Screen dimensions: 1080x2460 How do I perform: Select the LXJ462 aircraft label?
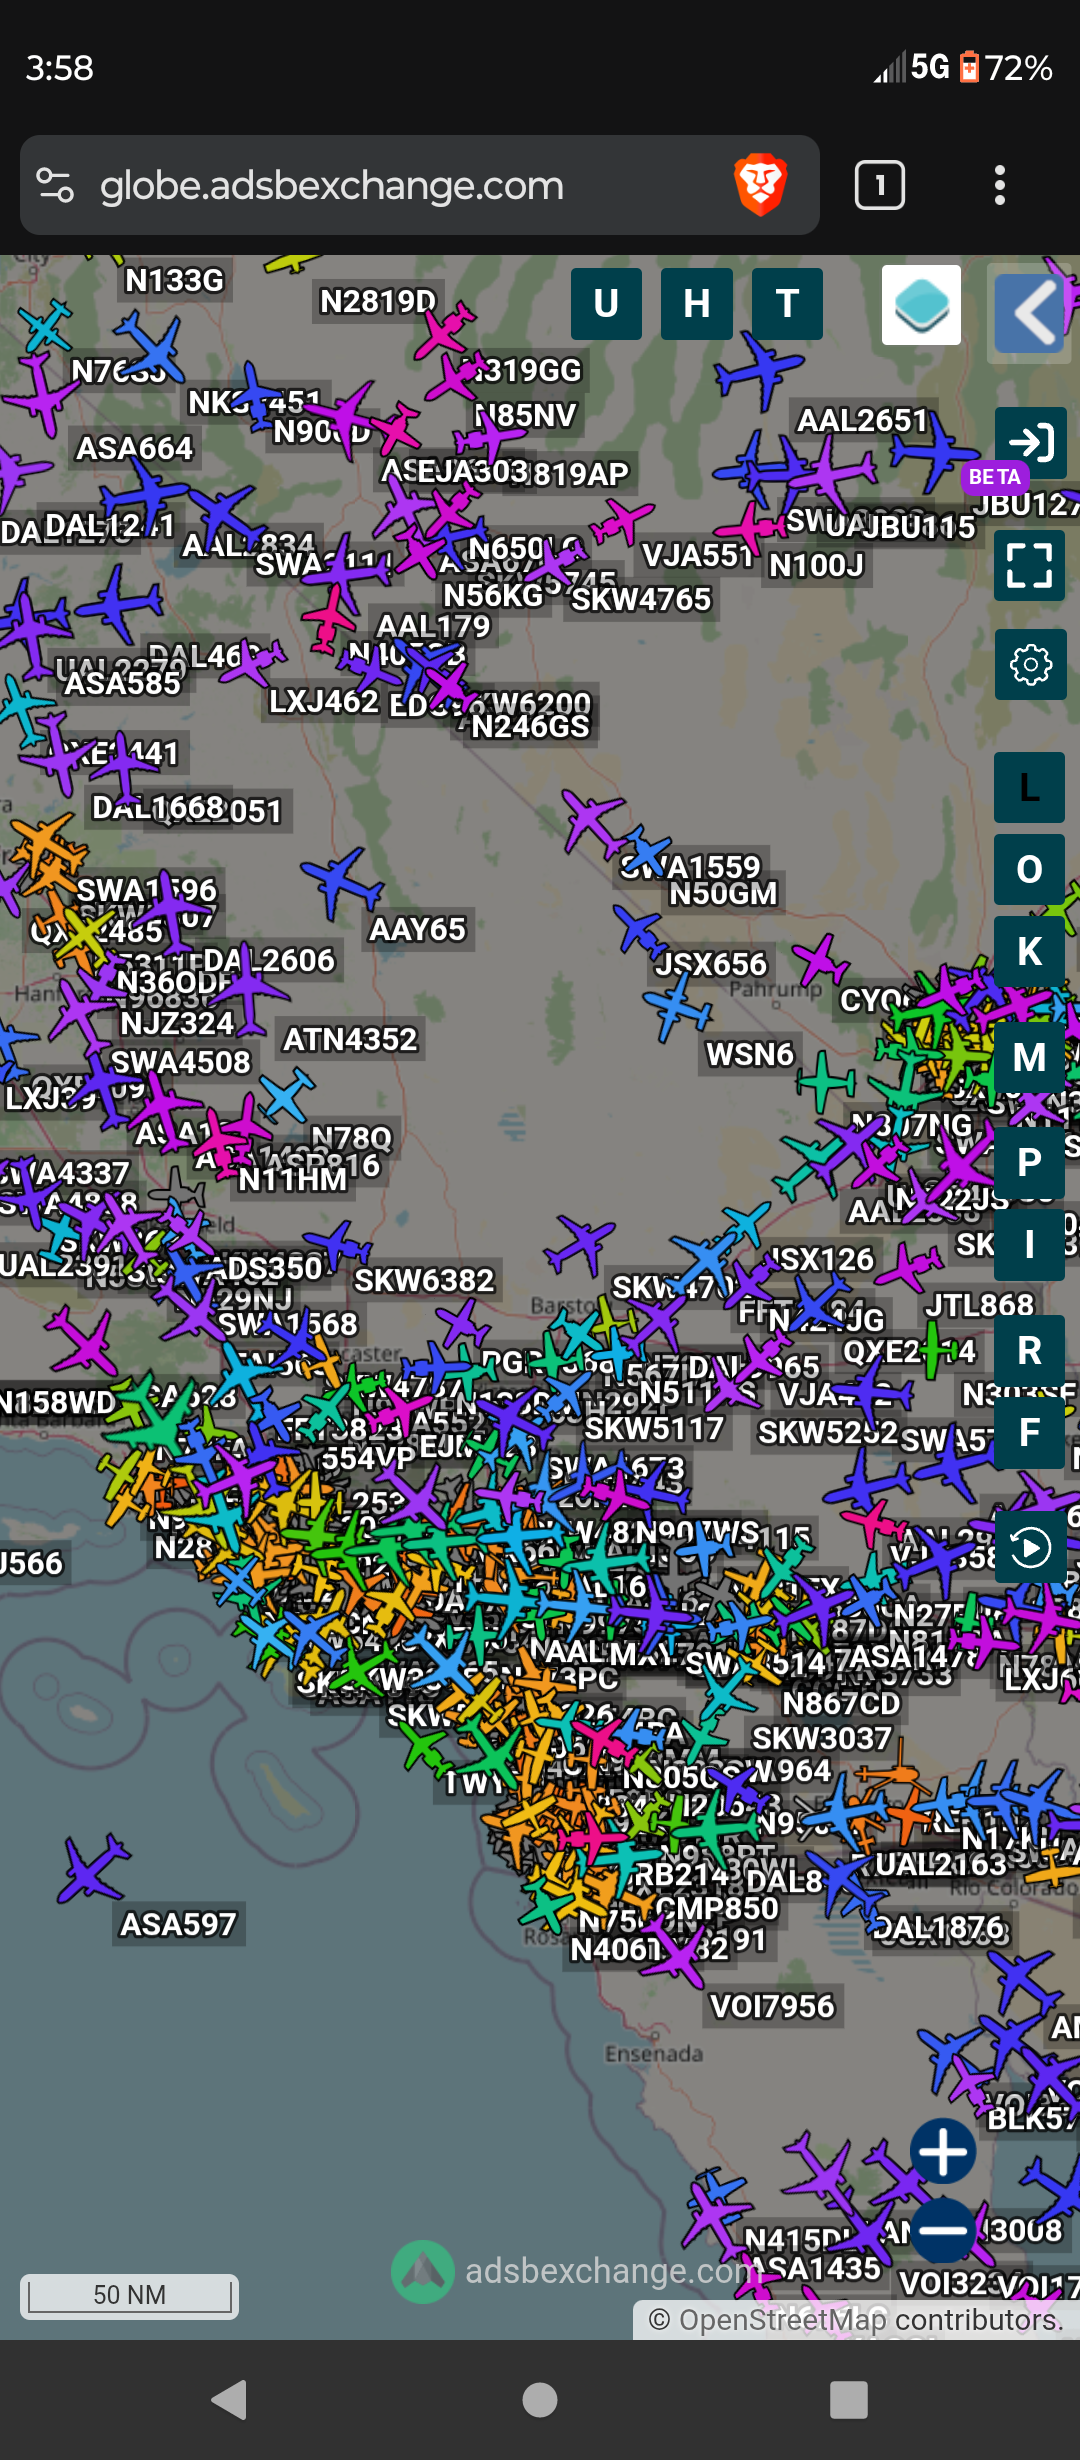pyautogui.click(x=324, y=701)
